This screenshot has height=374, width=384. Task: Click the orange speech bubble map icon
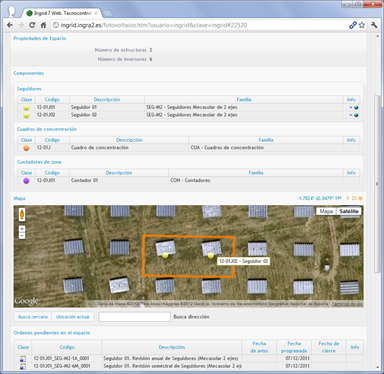point(360,198)
